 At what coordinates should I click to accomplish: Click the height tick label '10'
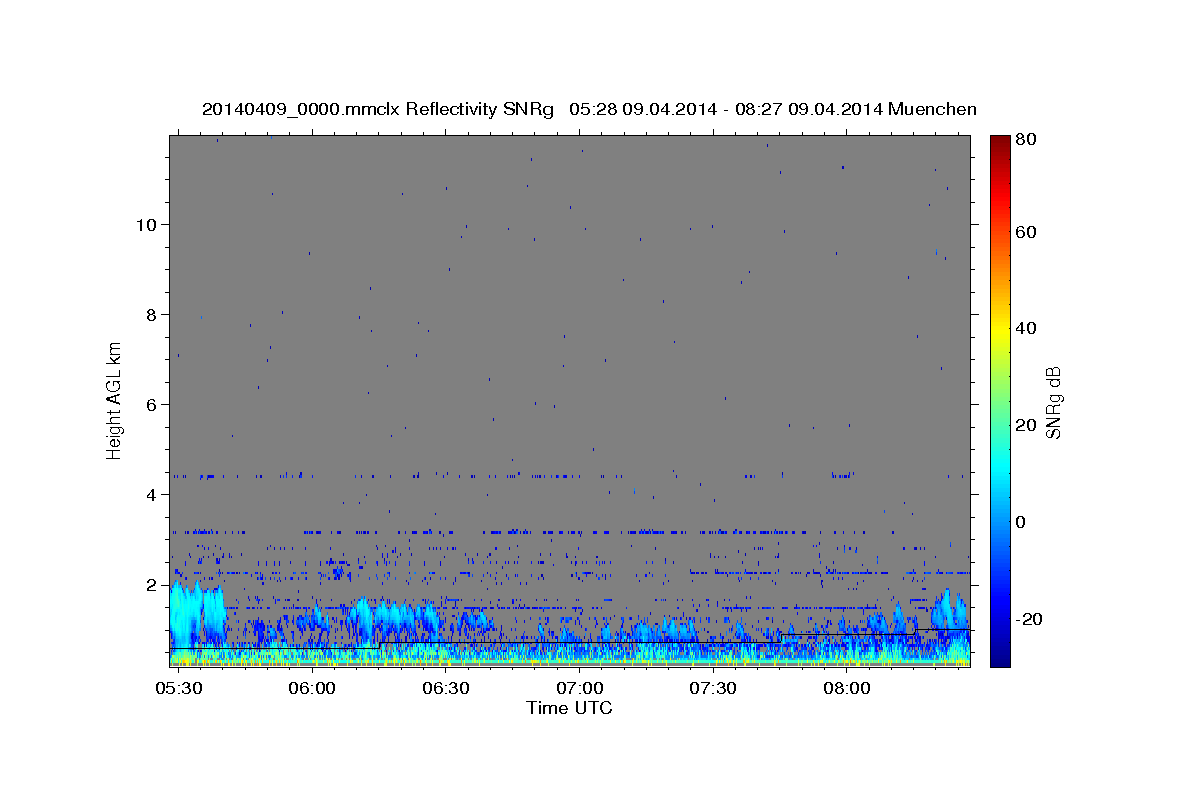pos(146,225)
